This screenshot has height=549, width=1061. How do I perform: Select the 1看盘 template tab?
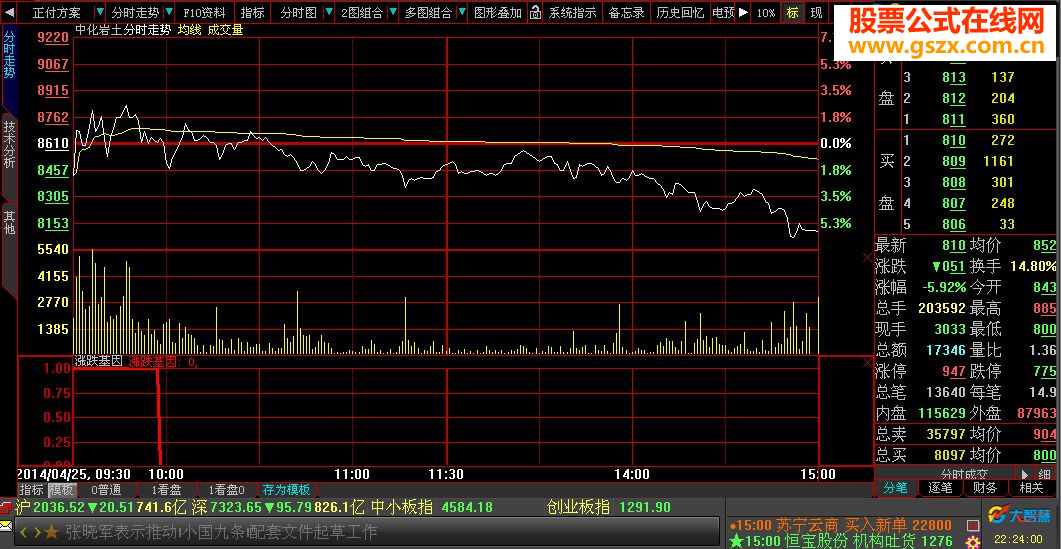(x=166, y=490)
